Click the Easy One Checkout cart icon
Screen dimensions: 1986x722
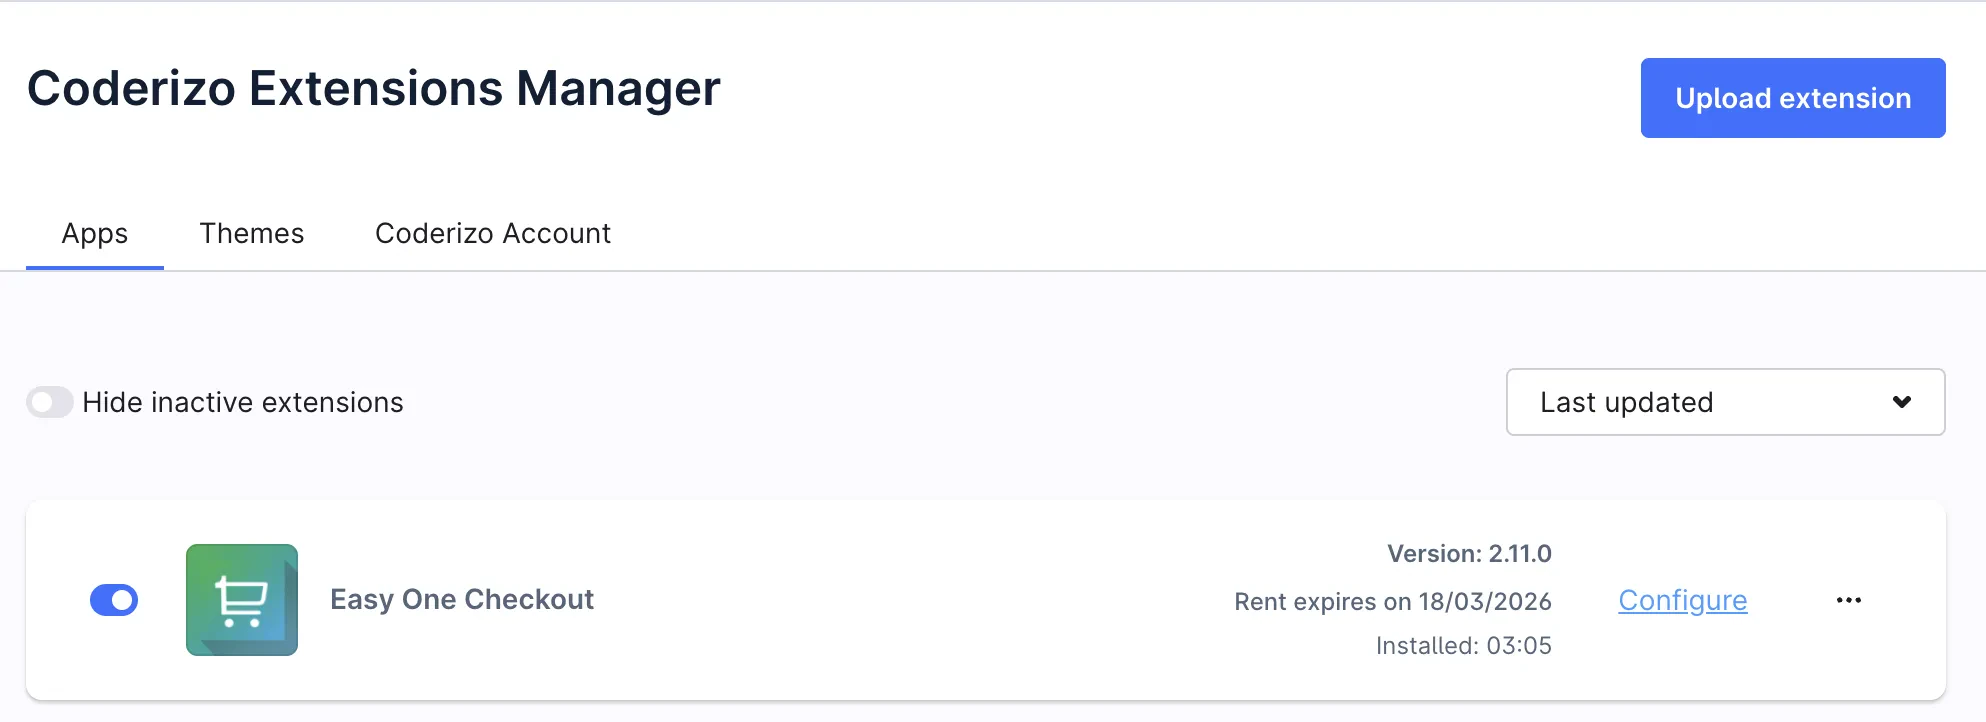(242, 600)
